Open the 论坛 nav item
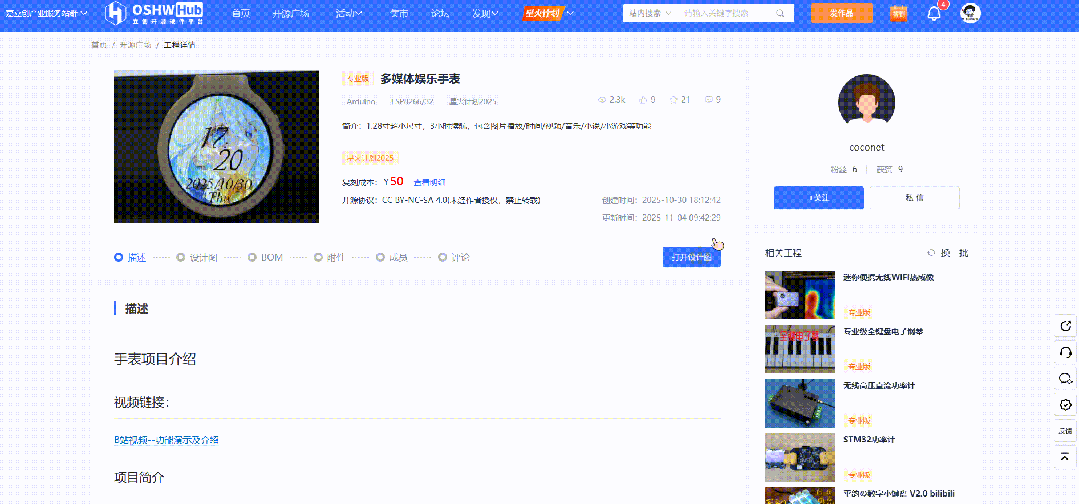Viewport: 1079px width, 504px height. point(440,13)
